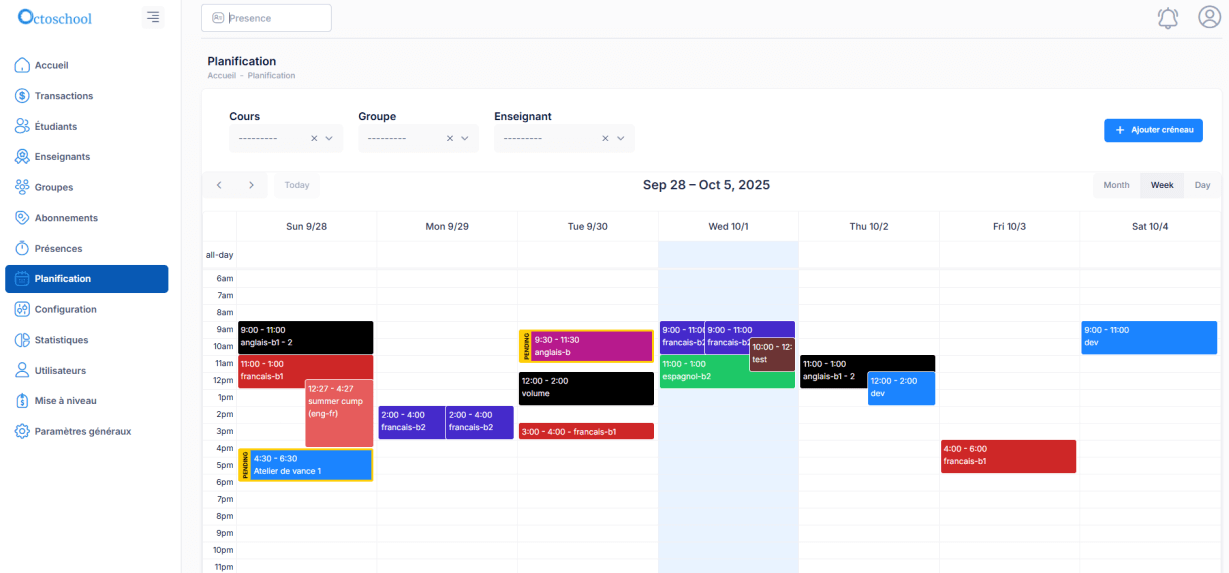This screenshot has width=1229, height=573.
Task: Go to Configuration in the sidebar
Action: pyautogui.click(x=65, y=309)
